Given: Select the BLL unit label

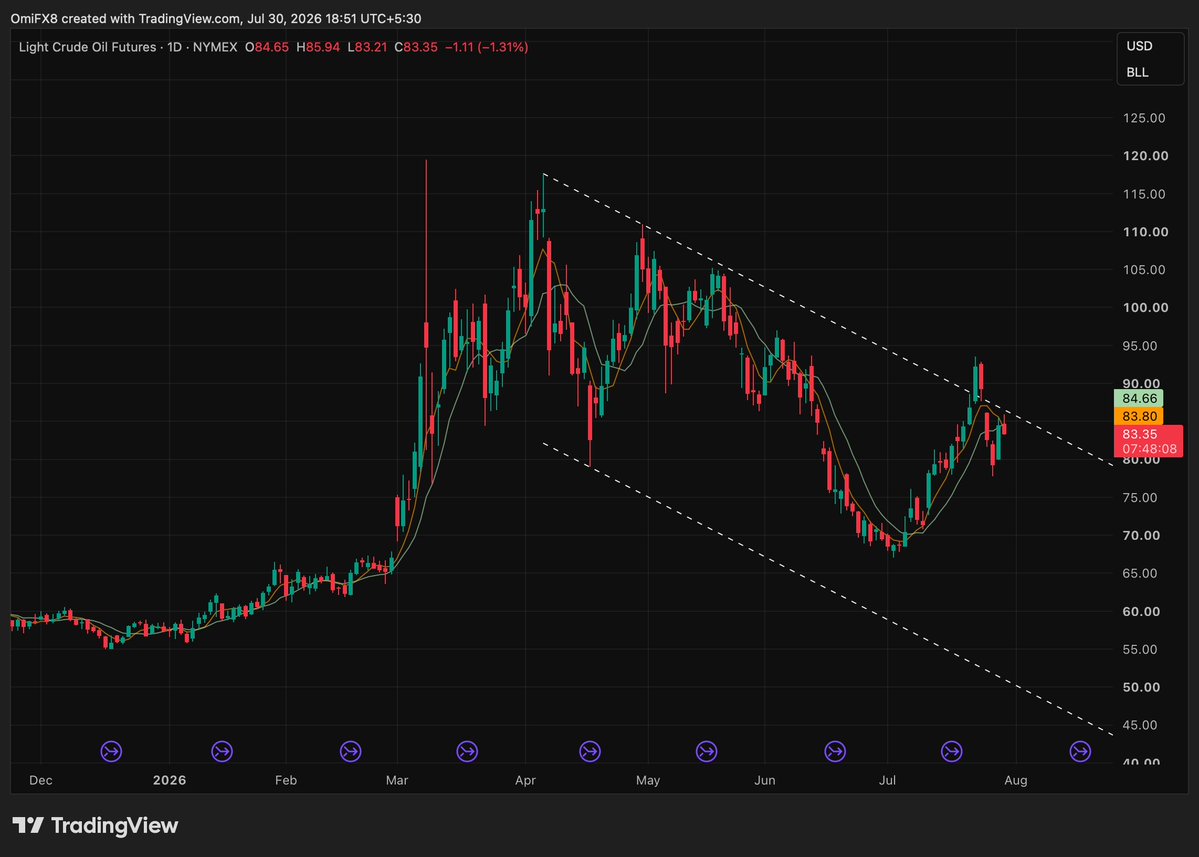Looking at the screenshot, I should pos(1137,73).
